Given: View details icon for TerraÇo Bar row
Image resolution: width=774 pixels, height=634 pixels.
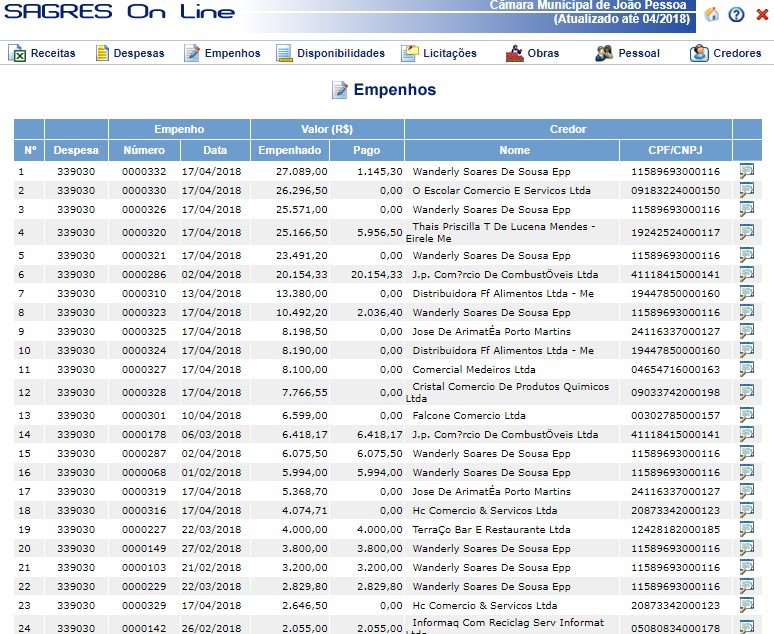Looking at the screenshot, I should tap(746, 530).
